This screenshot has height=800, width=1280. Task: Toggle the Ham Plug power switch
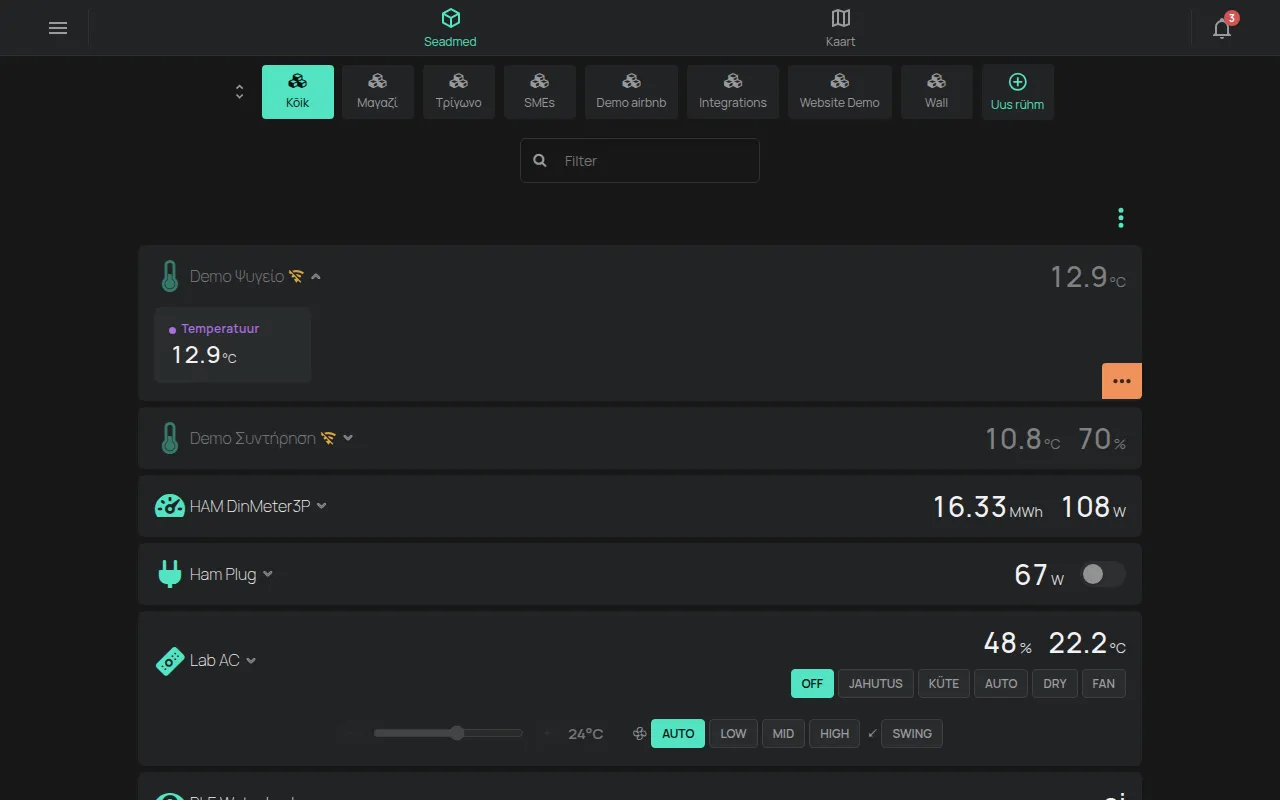click(x=1103, y=574)
